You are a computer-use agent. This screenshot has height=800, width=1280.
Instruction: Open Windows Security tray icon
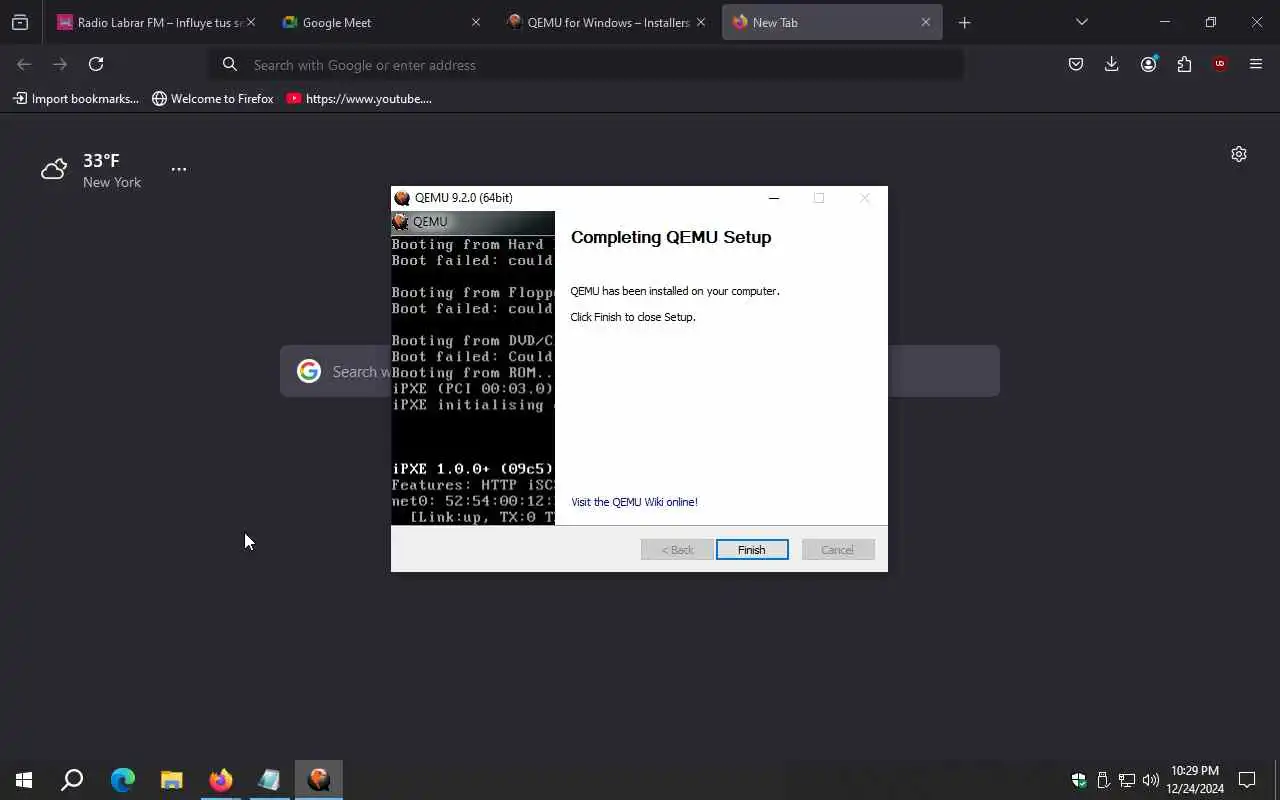1079,780
